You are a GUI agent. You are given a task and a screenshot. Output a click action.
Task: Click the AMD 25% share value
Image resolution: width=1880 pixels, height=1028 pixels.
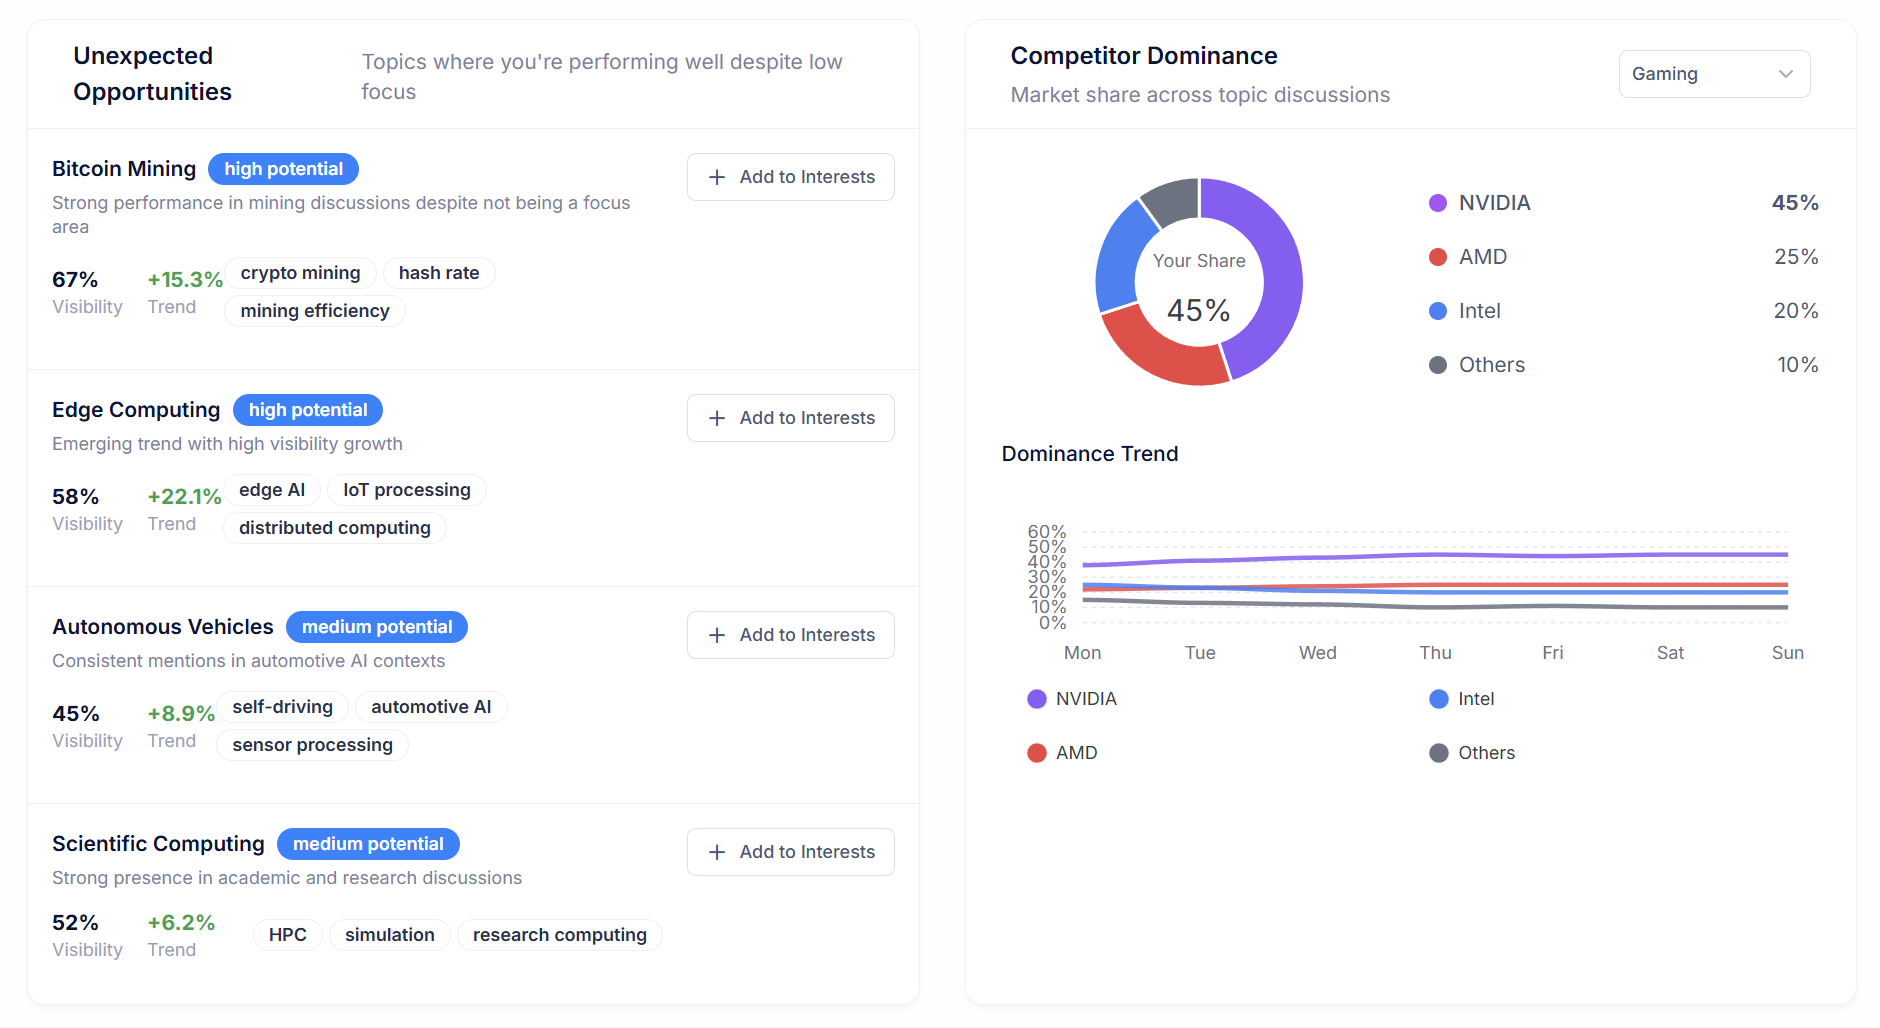point(1796,257)
